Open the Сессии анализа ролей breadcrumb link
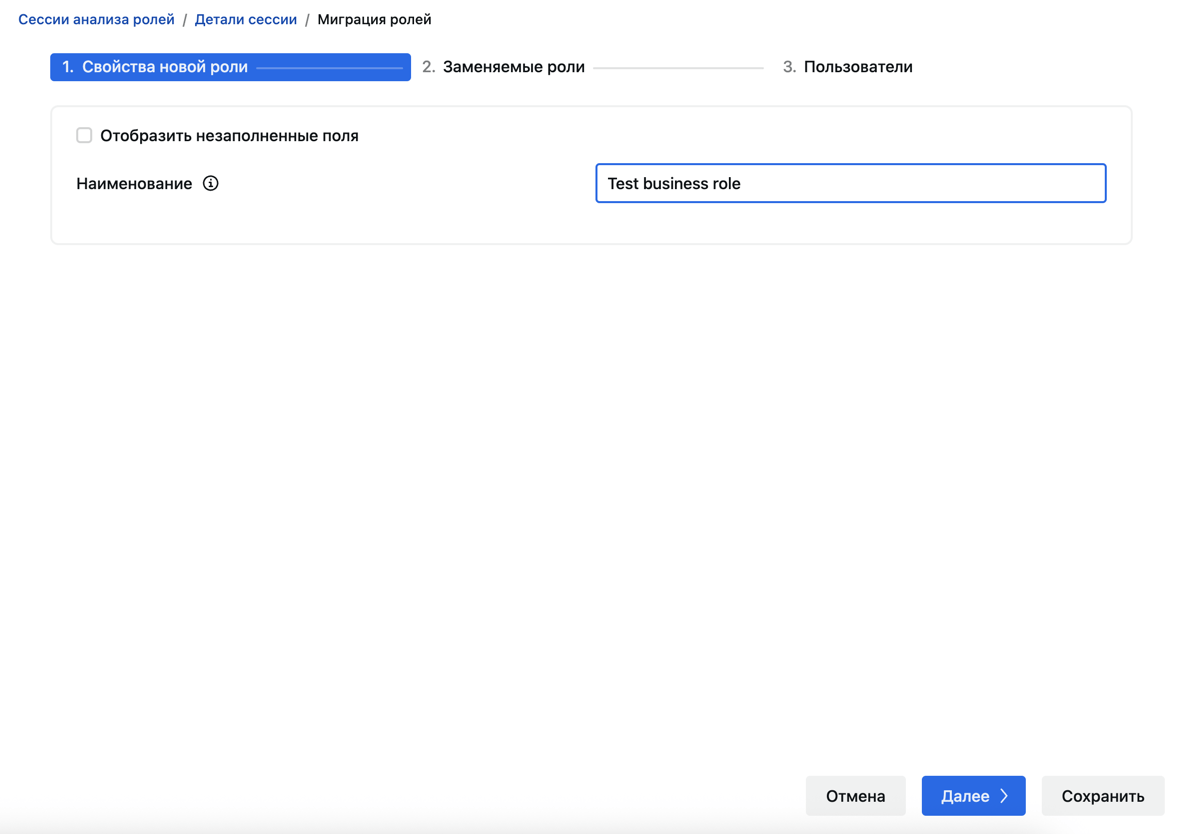1178x834 pixels. point(96,20)
